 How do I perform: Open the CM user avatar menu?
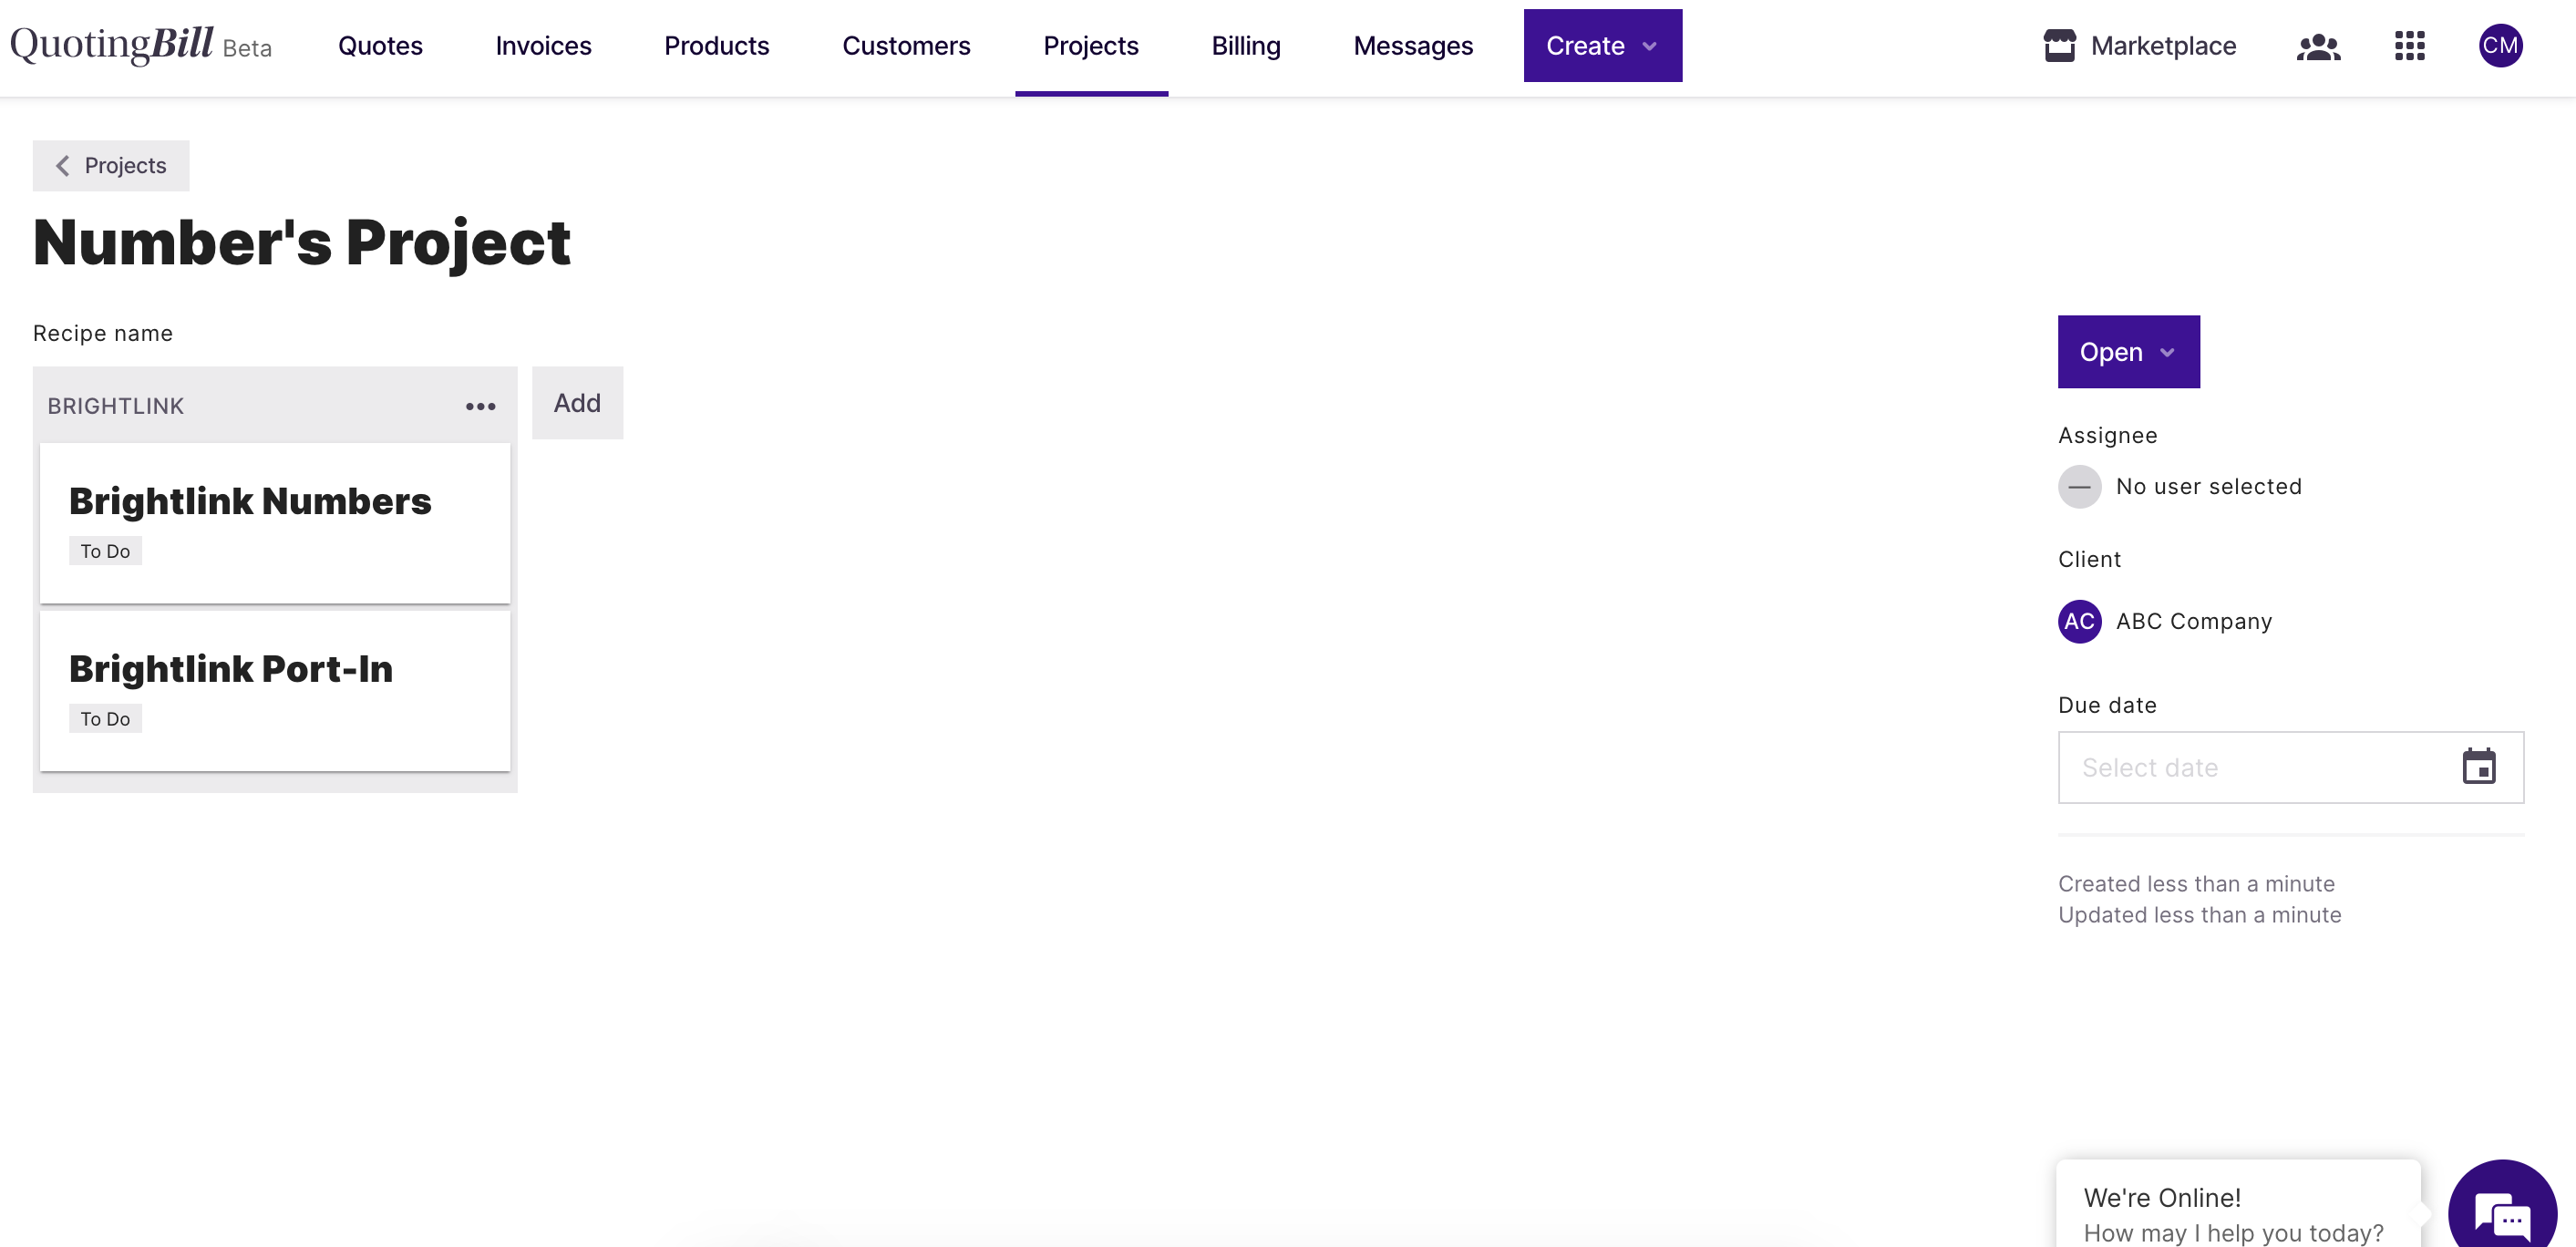2499,46
